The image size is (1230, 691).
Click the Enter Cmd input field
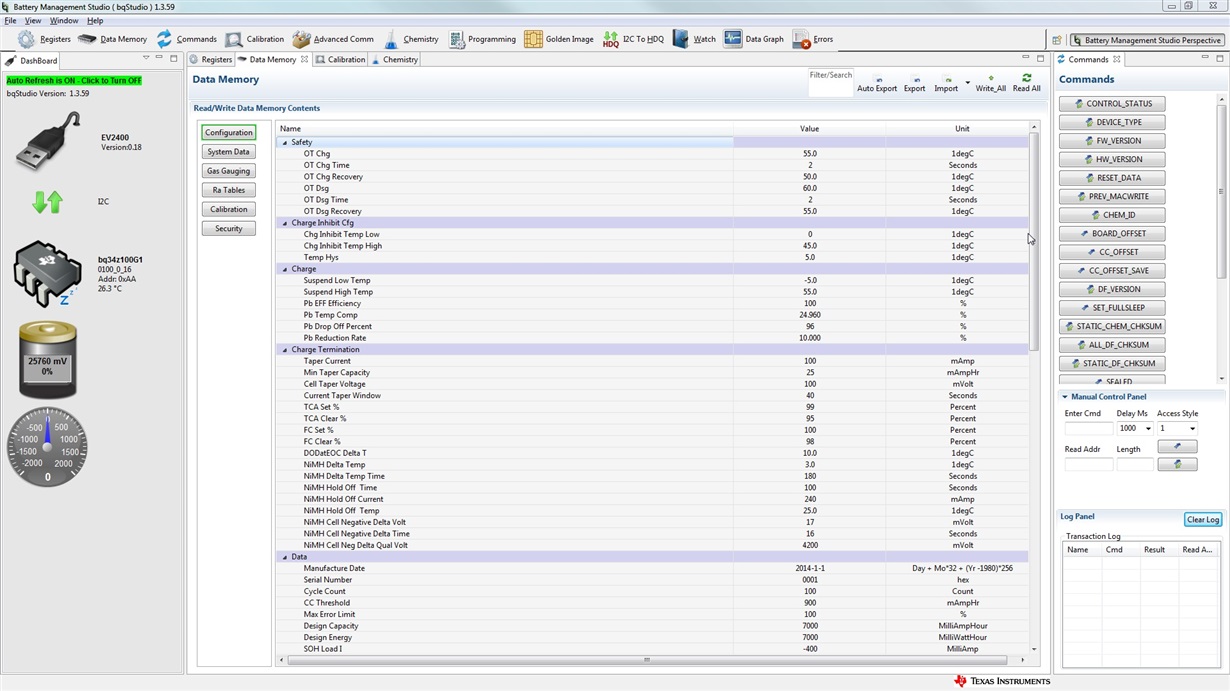coord(1089,429)
